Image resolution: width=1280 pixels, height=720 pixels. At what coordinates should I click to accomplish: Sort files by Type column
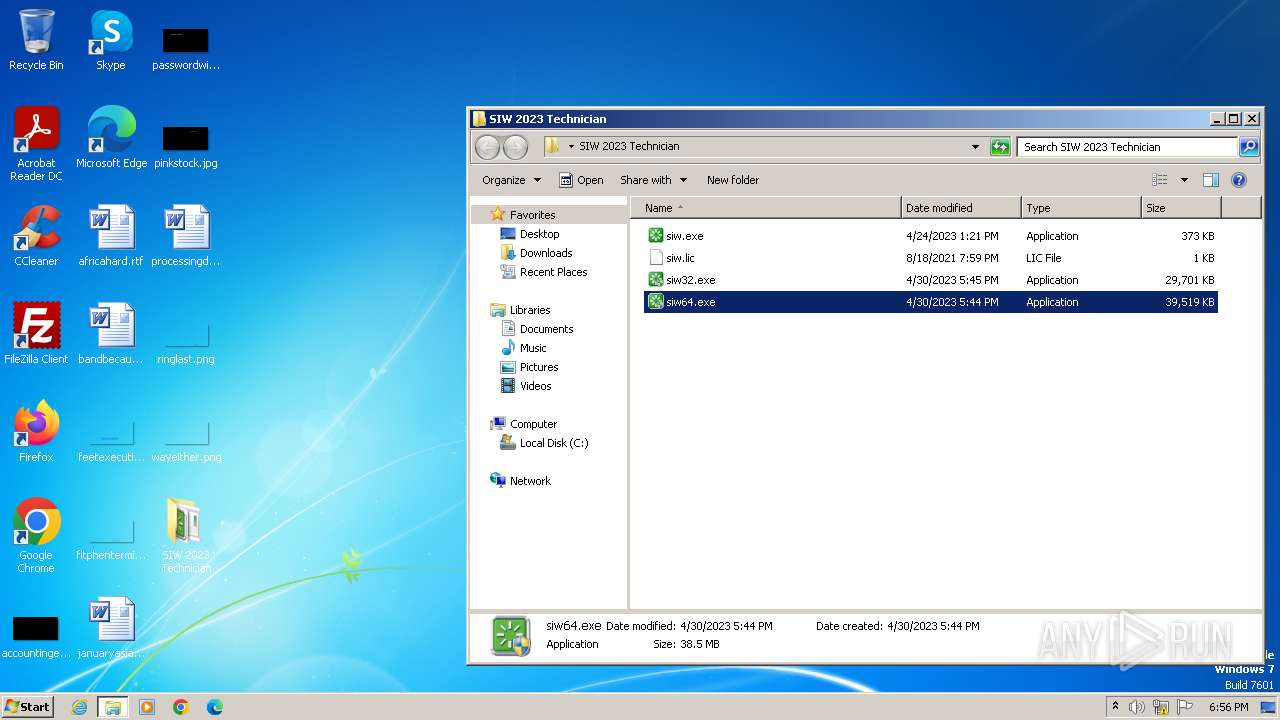1081,208
